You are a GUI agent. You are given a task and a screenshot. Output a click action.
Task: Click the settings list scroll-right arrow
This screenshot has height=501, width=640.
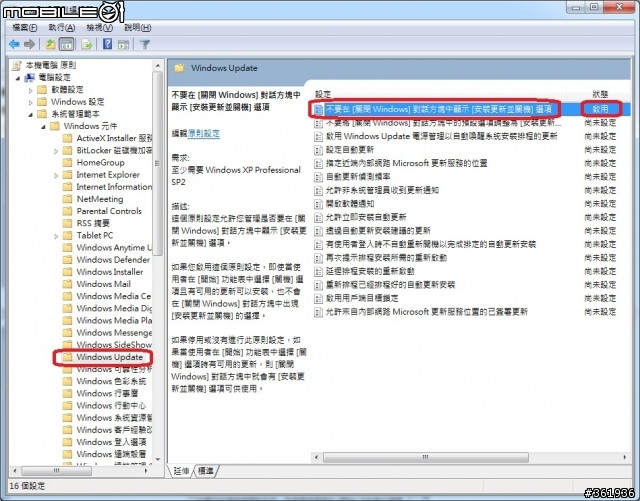click(624, 457)
